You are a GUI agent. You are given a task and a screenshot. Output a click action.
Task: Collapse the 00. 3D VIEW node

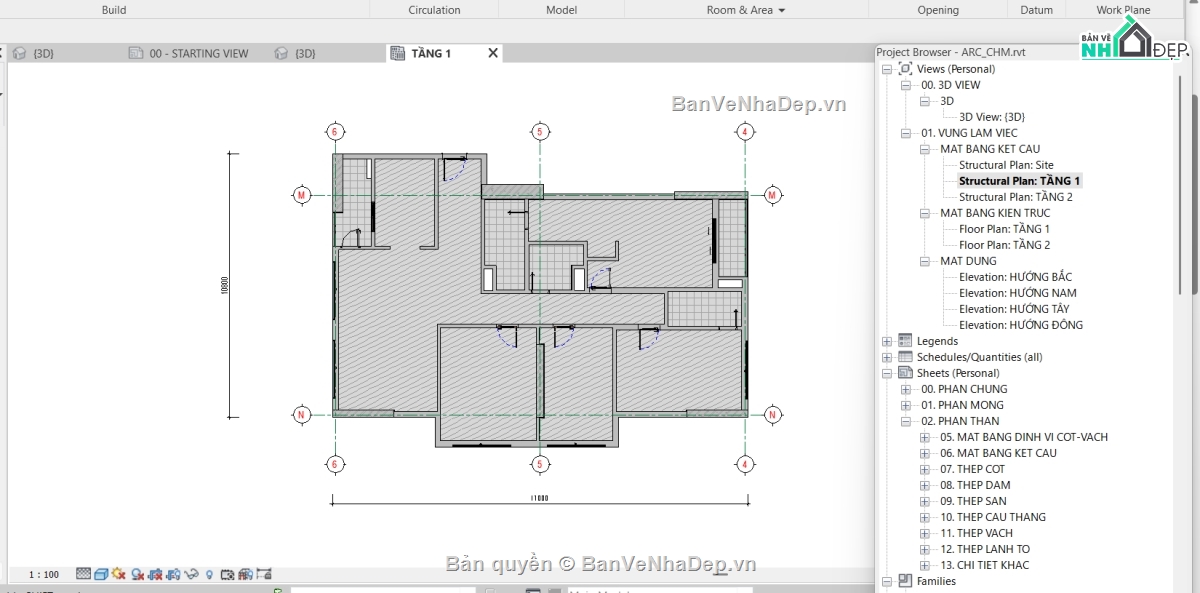tap(906, 85)
